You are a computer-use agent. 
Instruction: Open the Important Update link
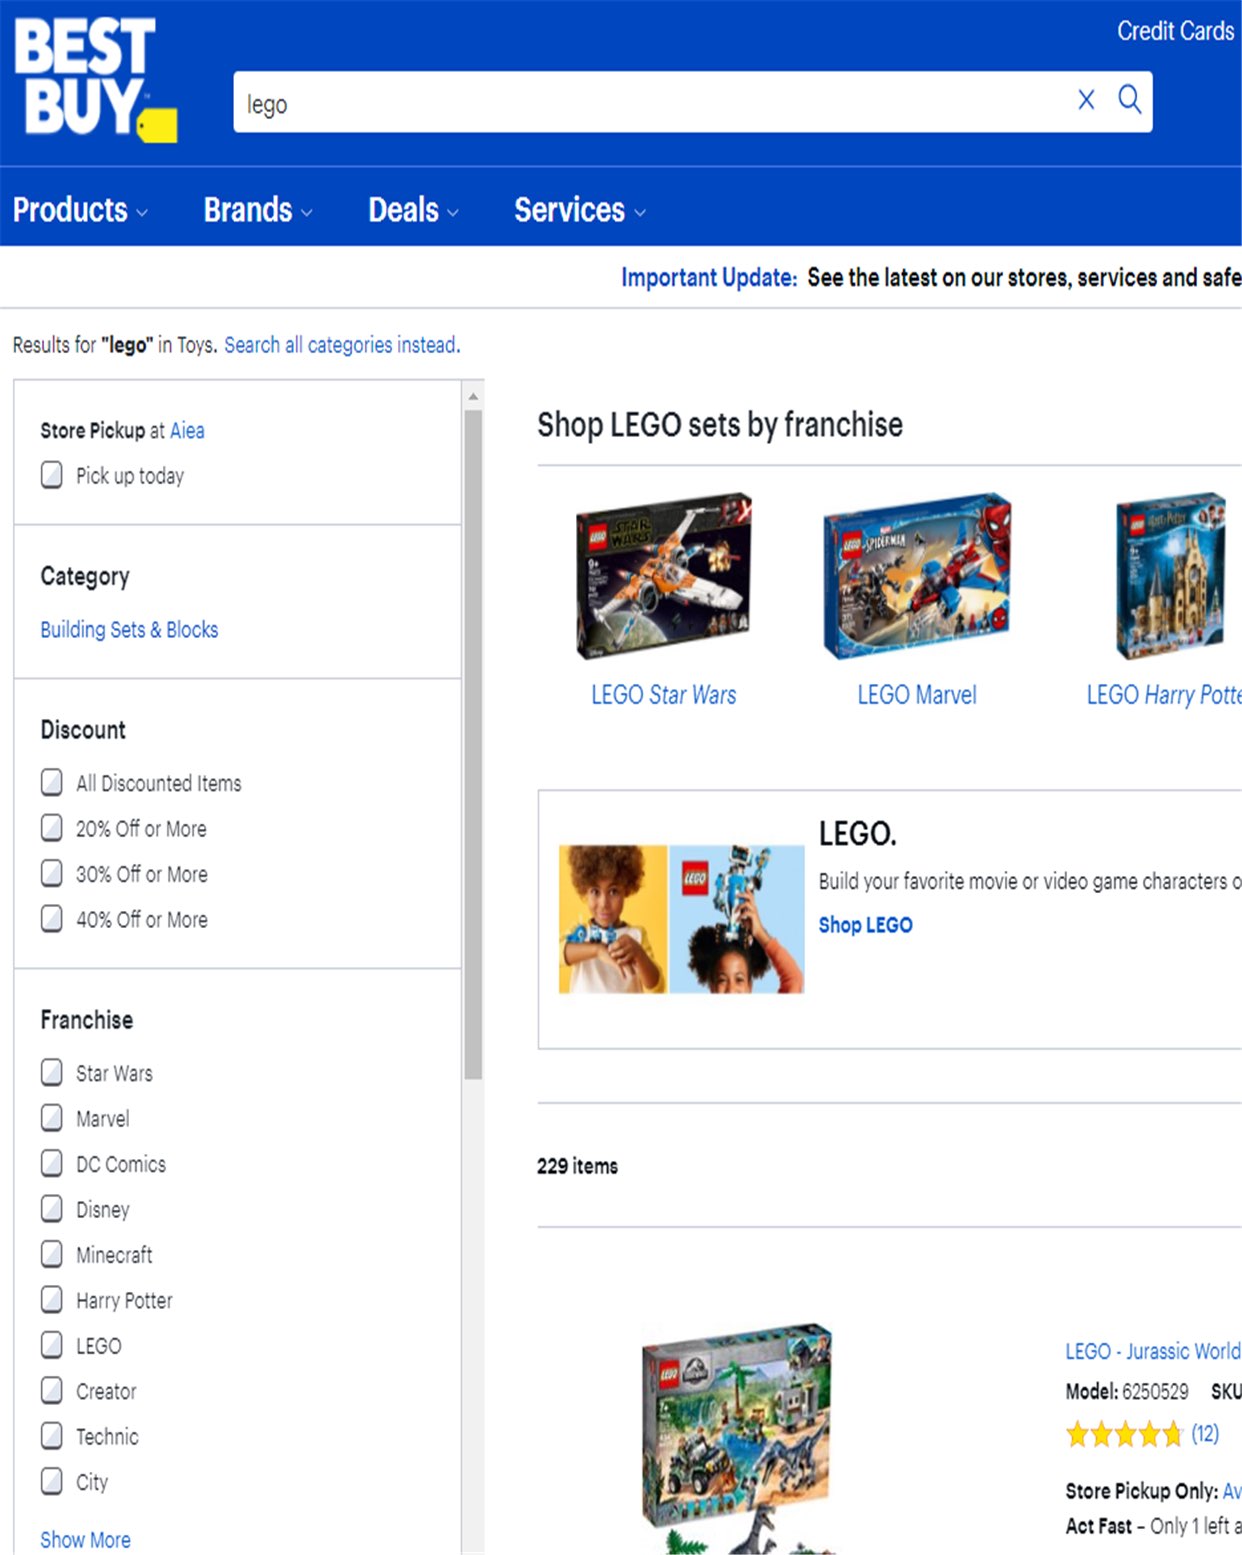click(709, 277)
